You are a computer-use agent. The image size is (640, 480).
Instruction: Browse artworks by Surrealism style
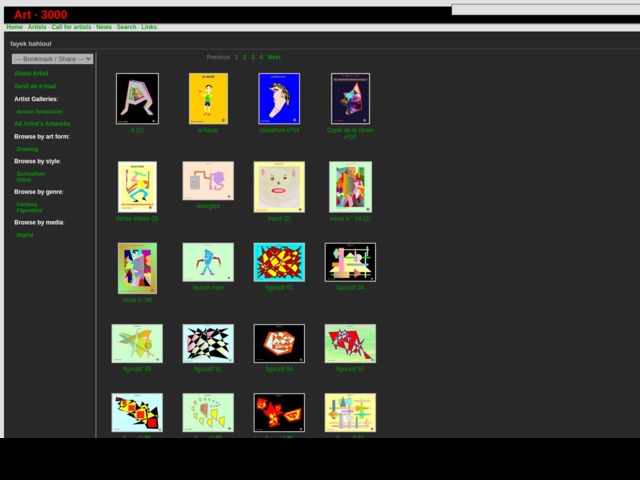click(x=31, y=173)
